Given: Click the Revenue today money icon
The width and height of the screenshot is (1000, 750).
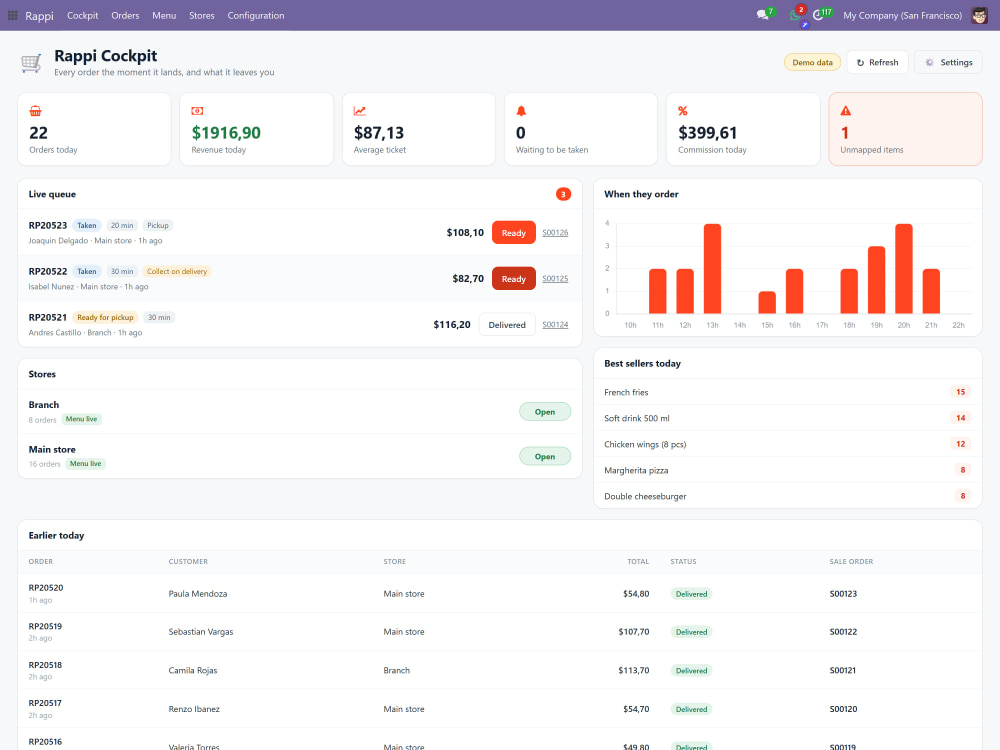Looking at the screenshot, I should [197, 111].
